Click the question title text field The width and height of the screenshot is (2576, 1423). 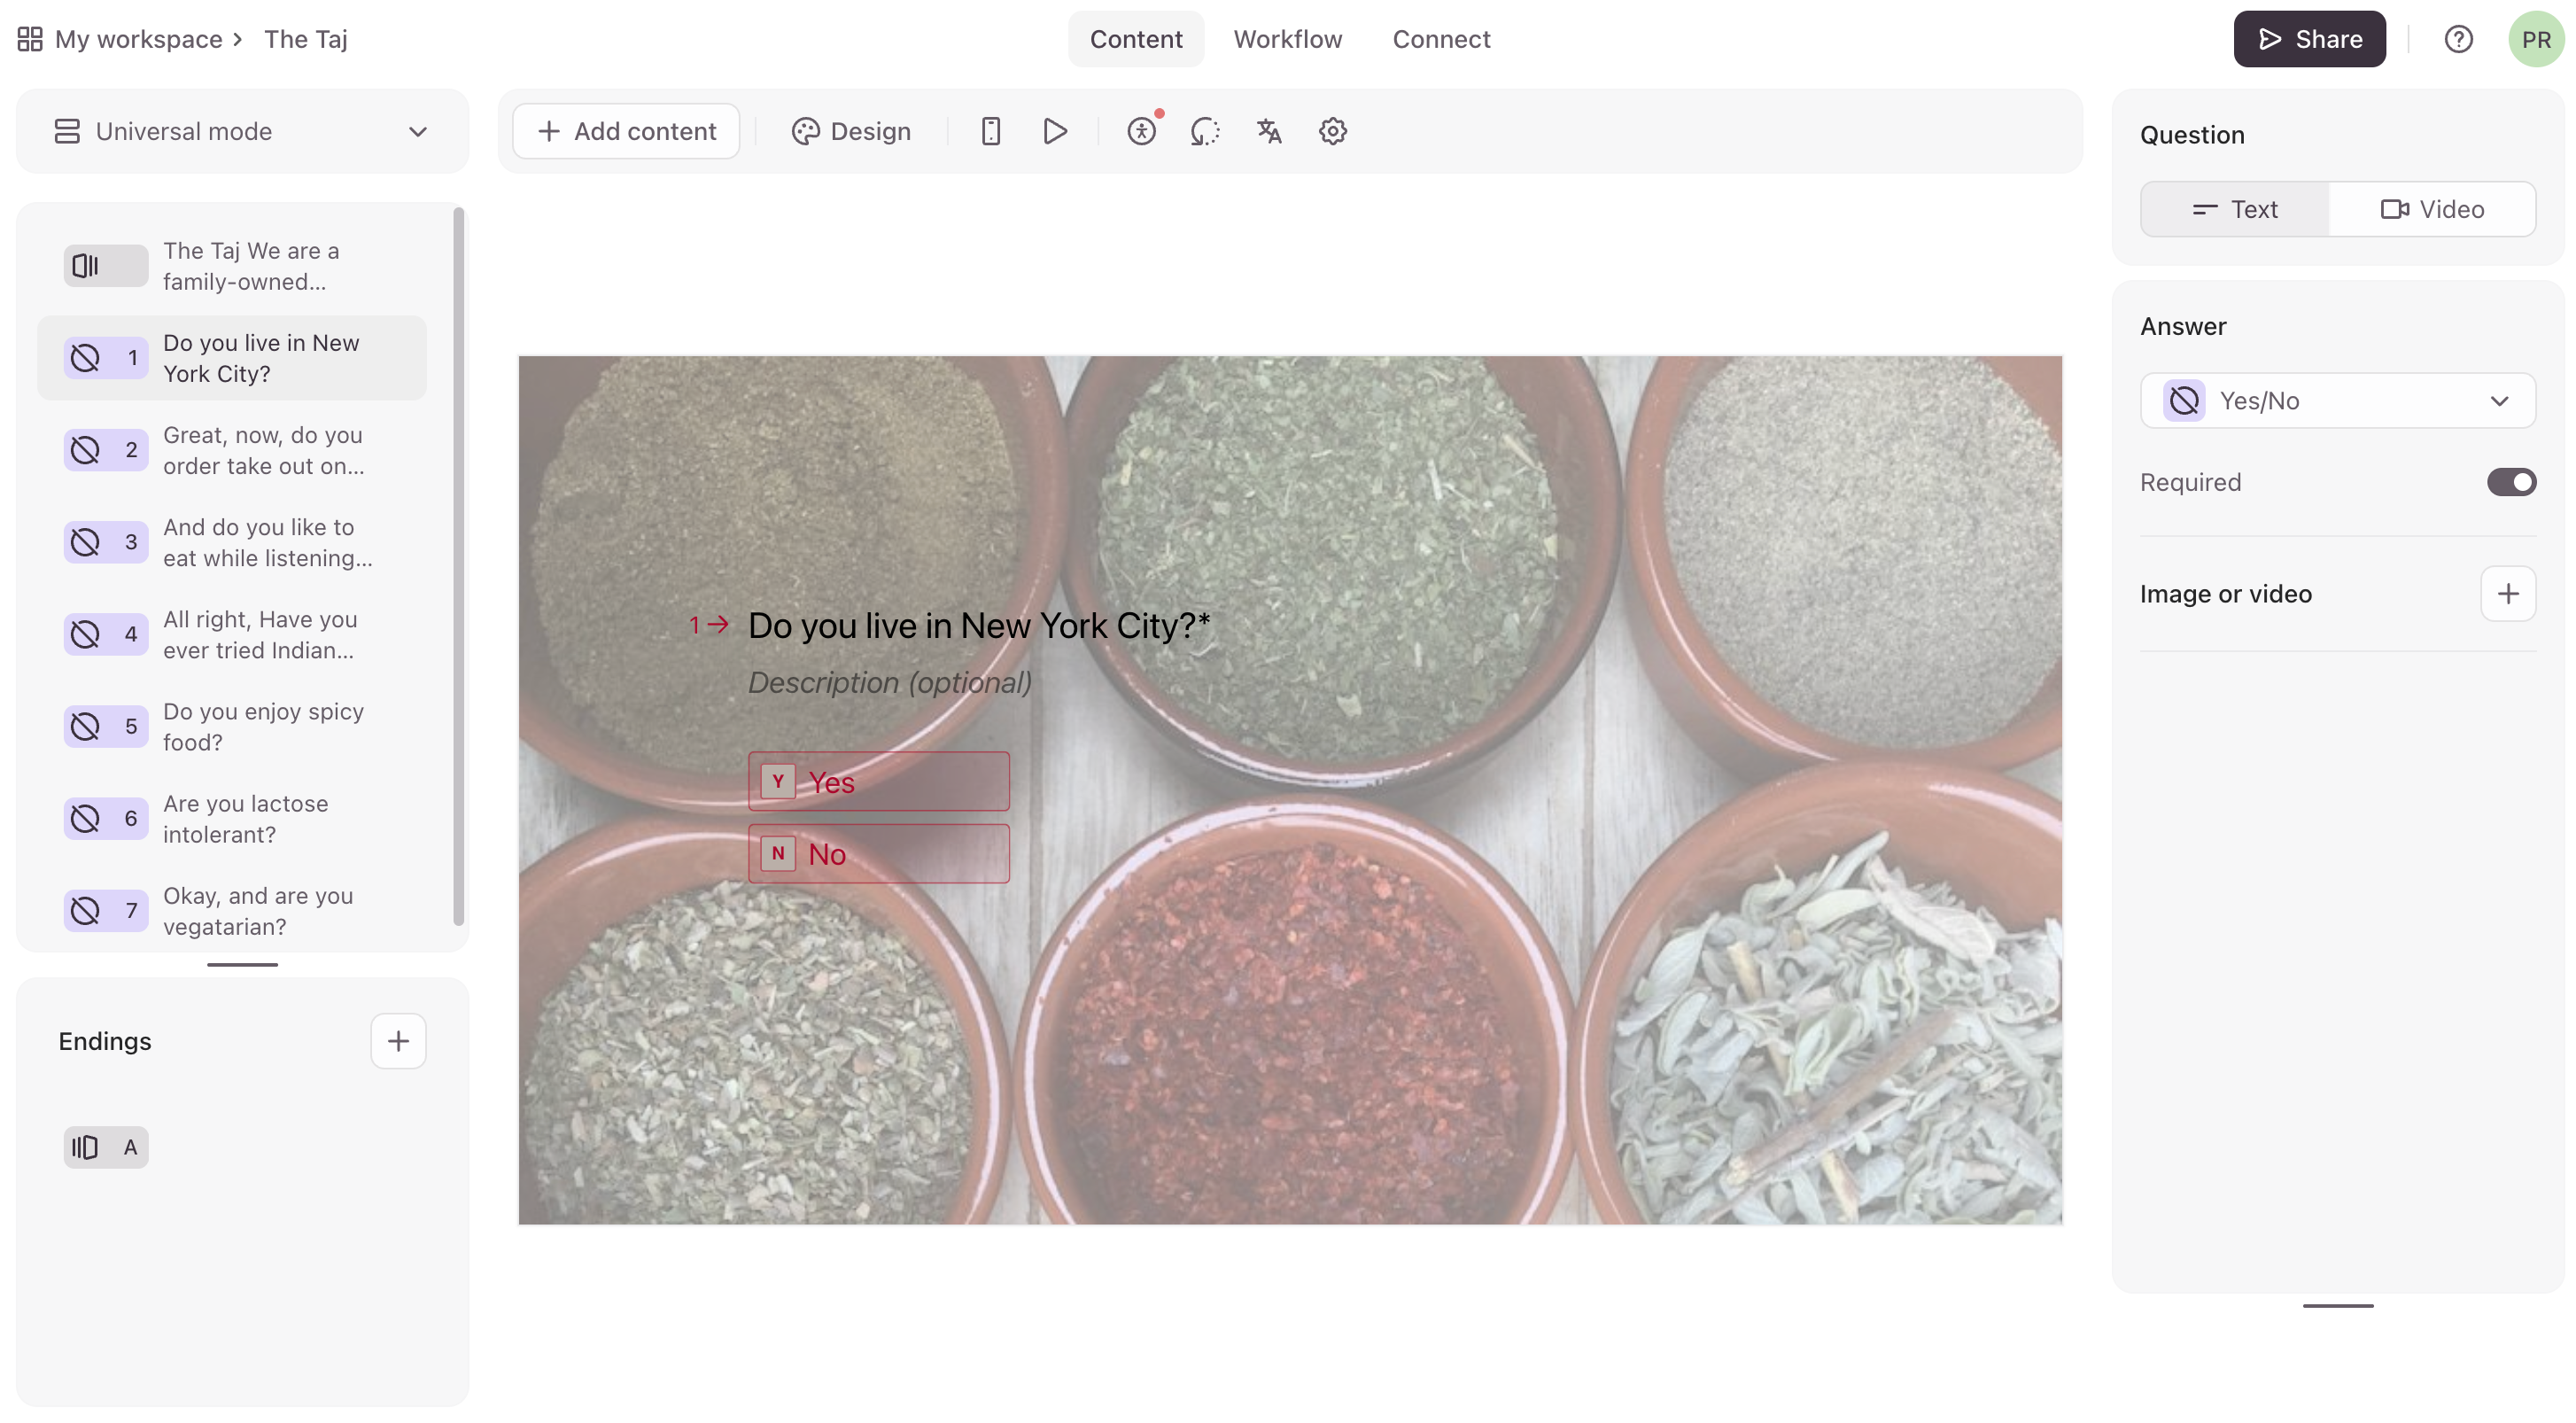(x=979, y=626)
